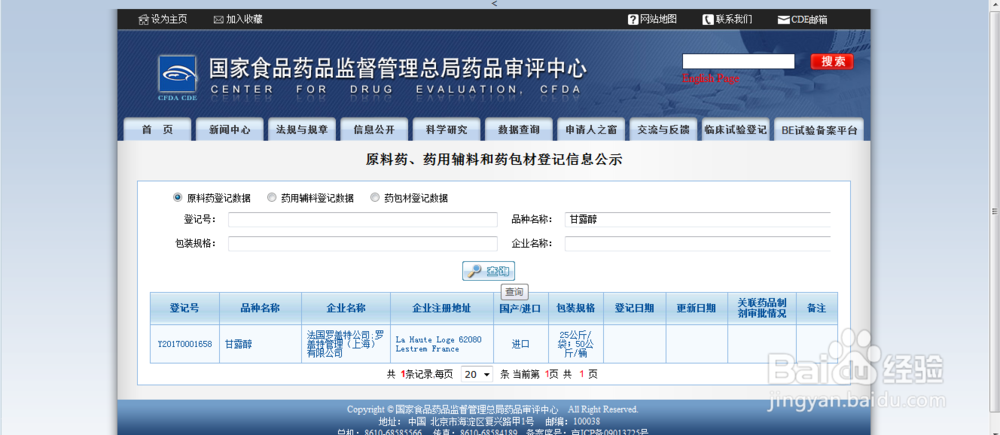Click the site search input box
Image resolution: width=1000 pixels, height=435 pixels.
(x=739, y=61)
